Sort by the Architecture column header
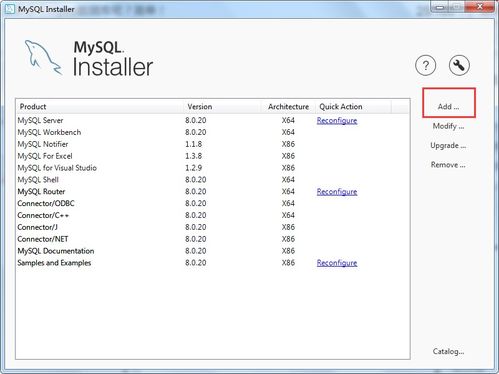 pyautogui.click(x=288, y=107)
